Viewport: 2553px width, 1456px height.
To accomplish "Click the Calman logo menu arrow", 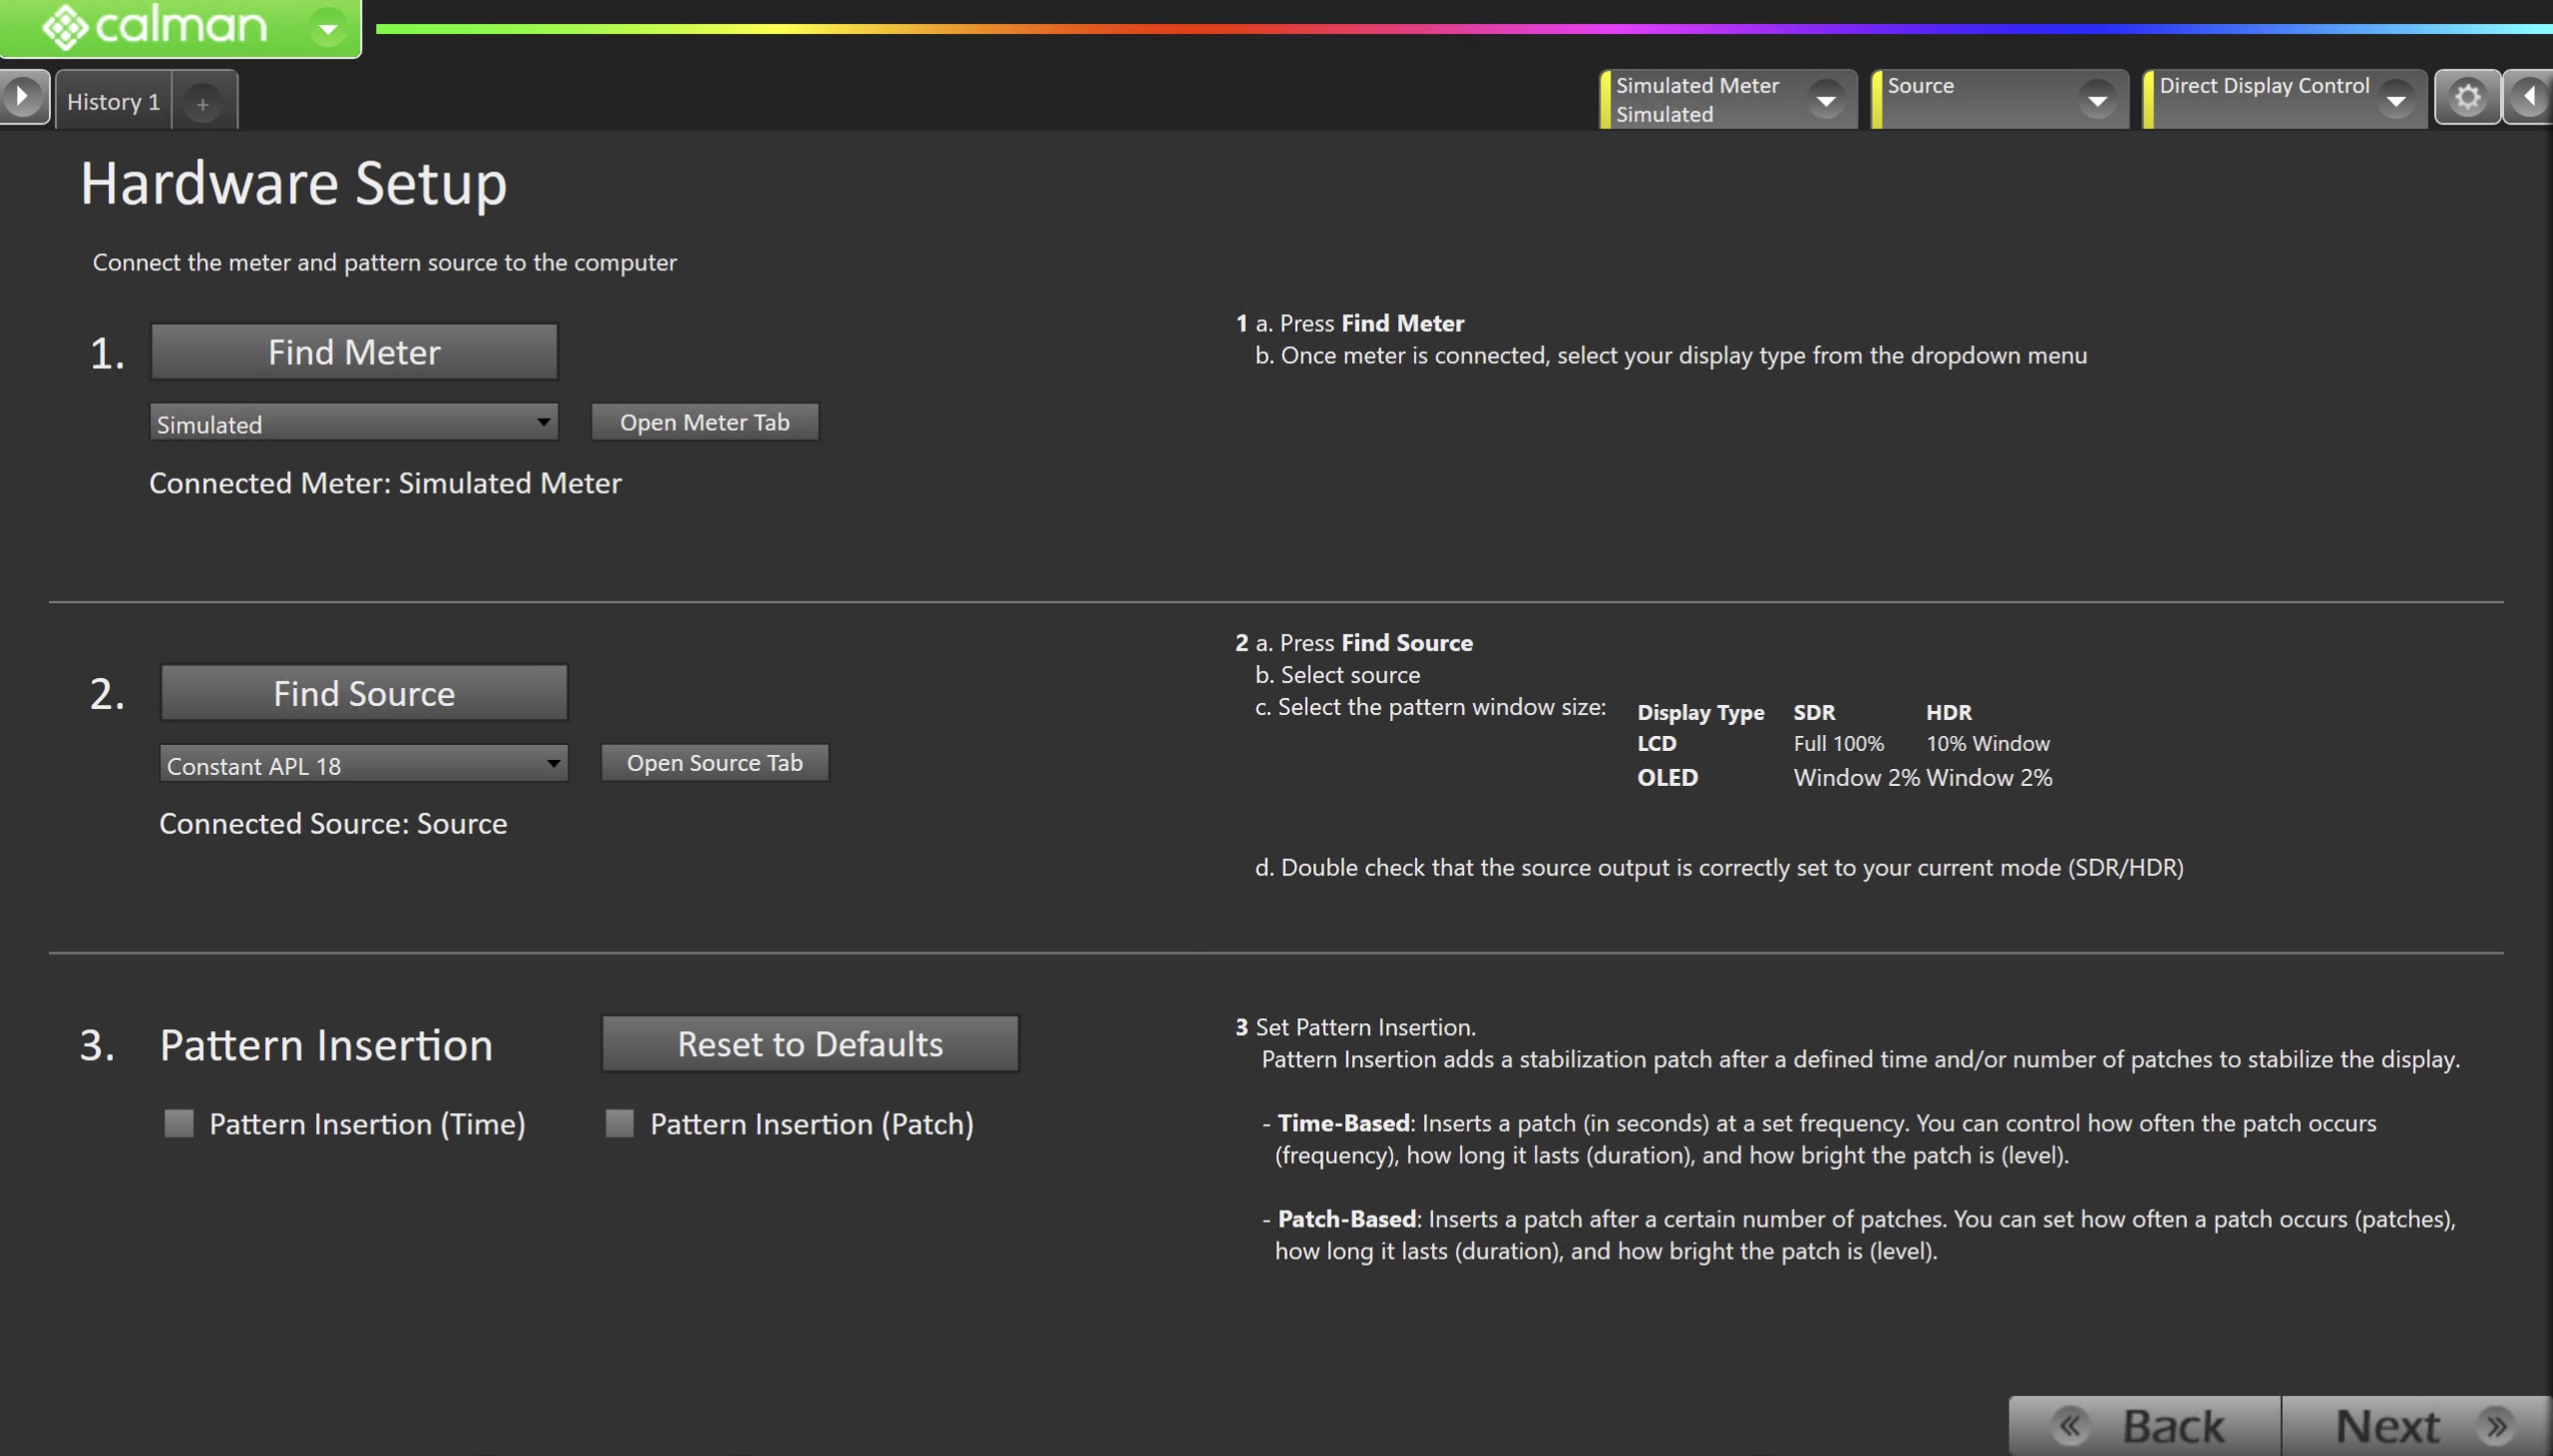I will pos(328,28).
